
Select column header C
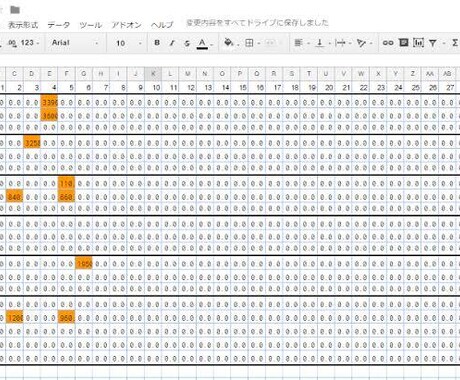coord(15,74)
